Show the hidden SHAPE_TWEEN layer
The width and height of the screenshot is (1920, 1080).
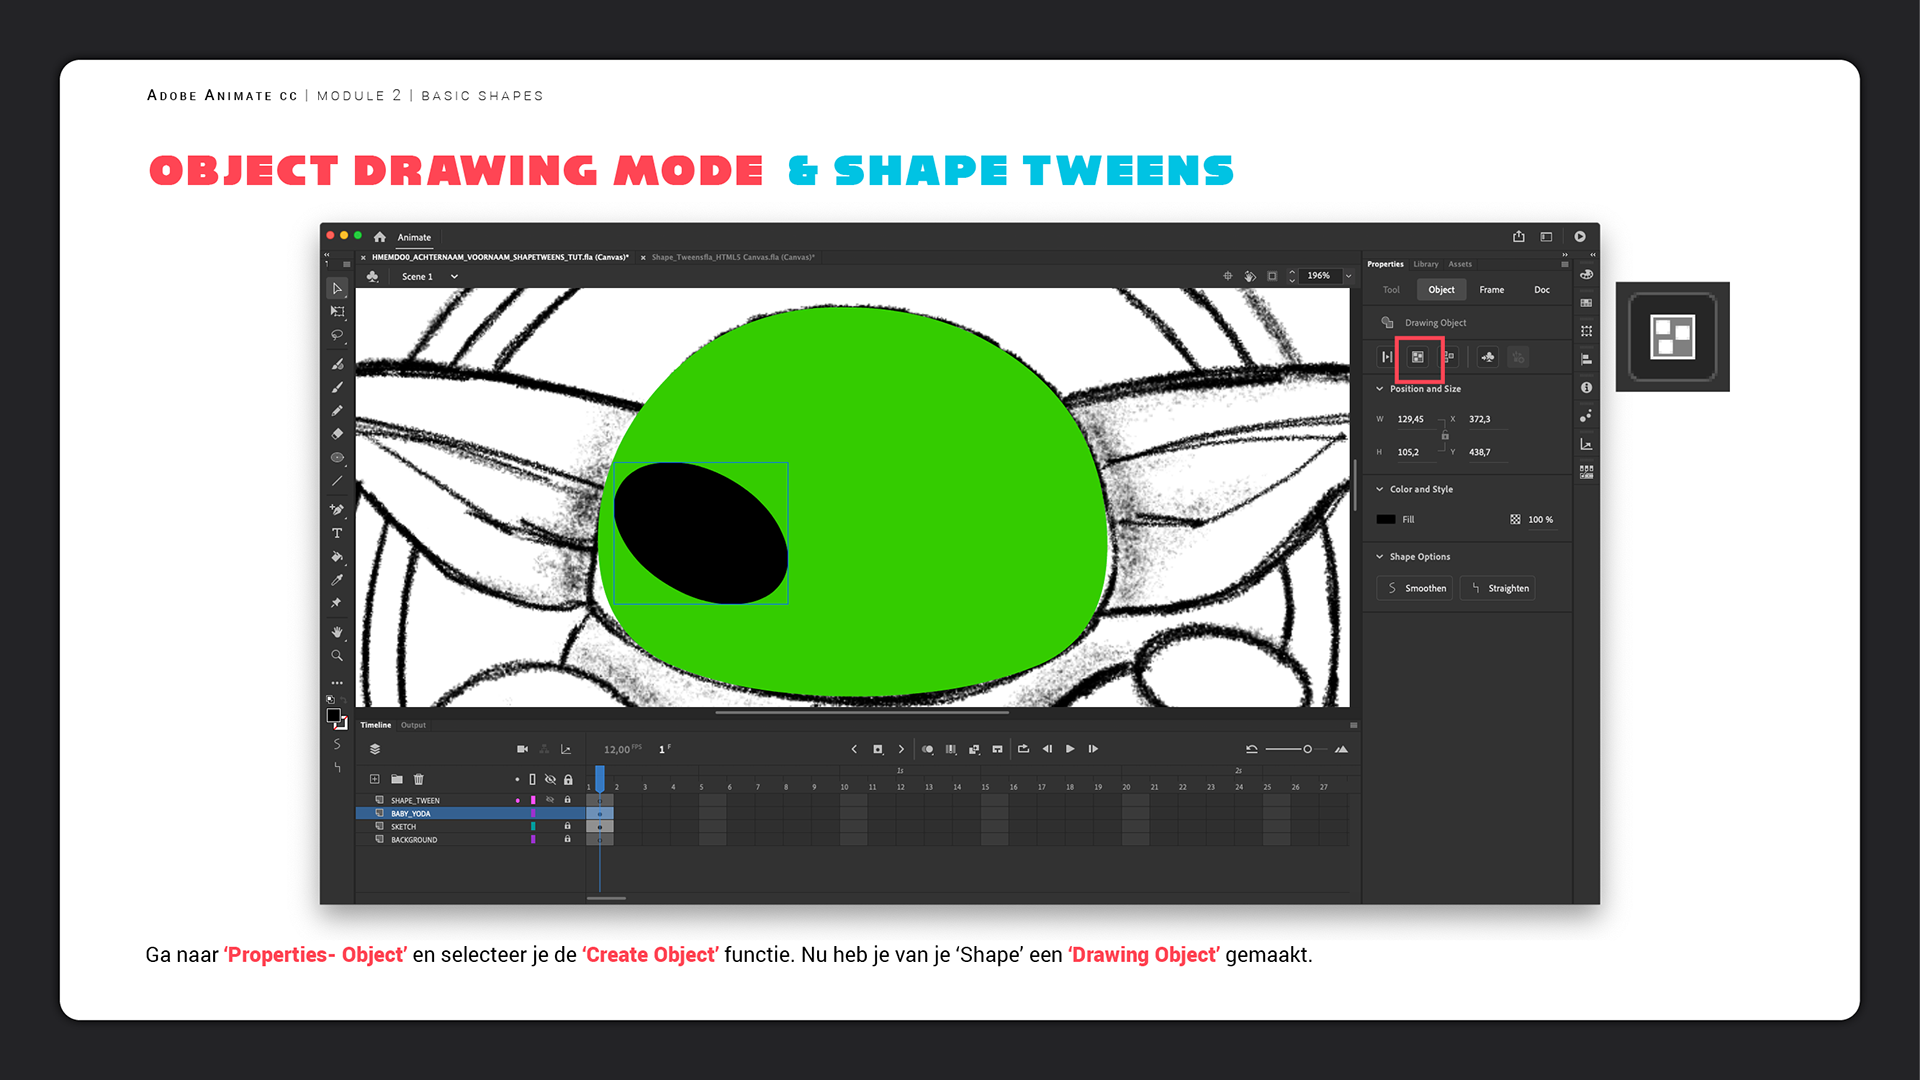click(x=550, y=800)
